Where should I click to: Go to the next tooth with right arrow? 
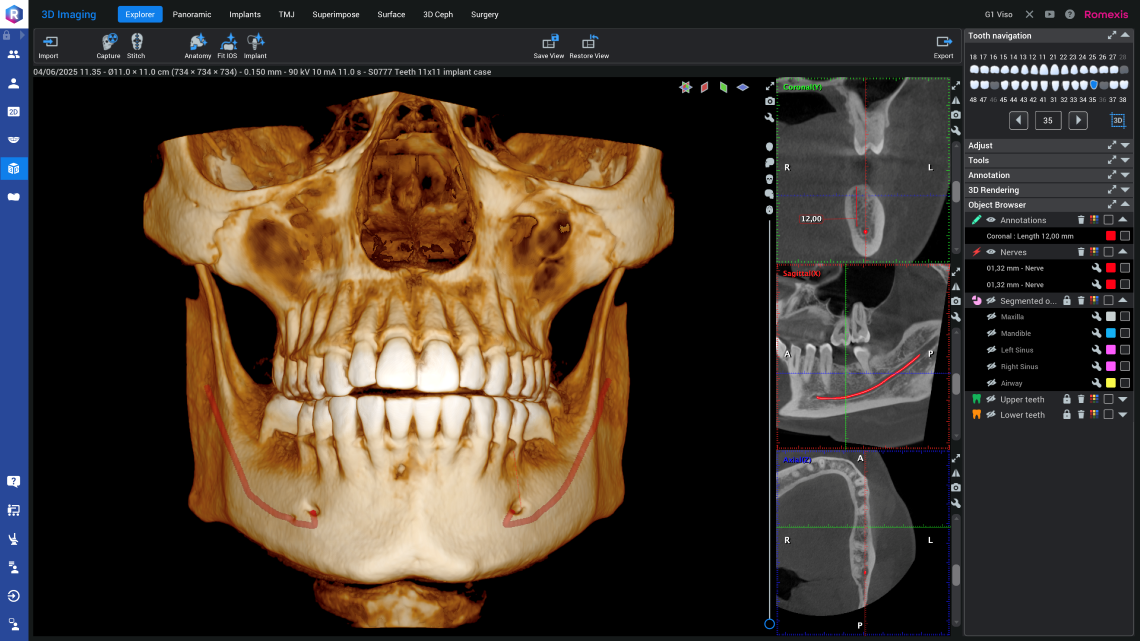pos(1078,121)
